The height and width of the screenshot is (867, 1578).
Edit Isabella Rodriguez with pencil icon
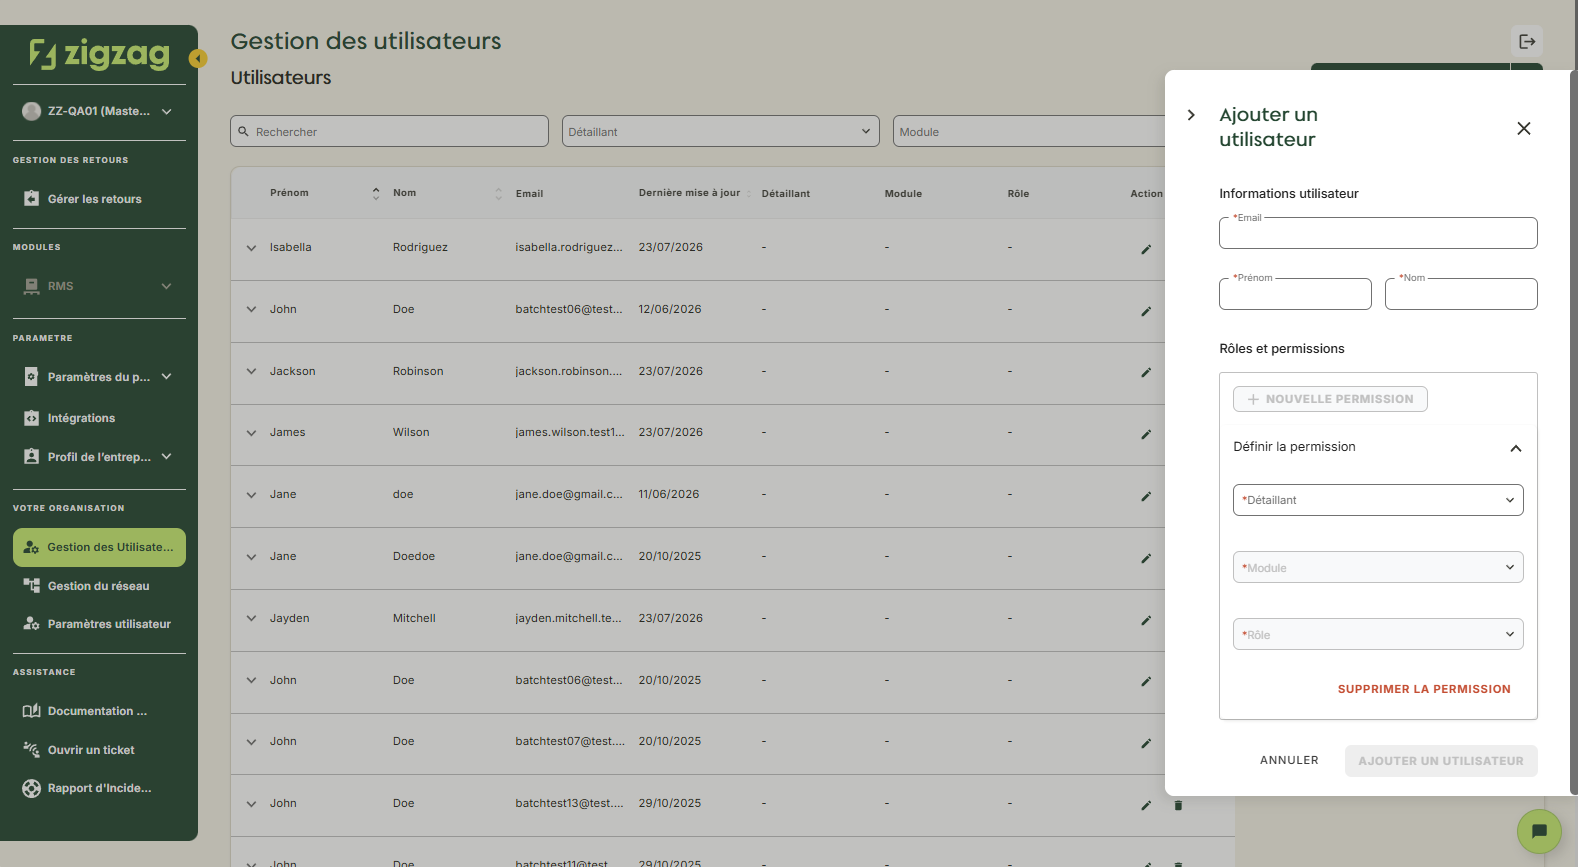[1146, 249]
